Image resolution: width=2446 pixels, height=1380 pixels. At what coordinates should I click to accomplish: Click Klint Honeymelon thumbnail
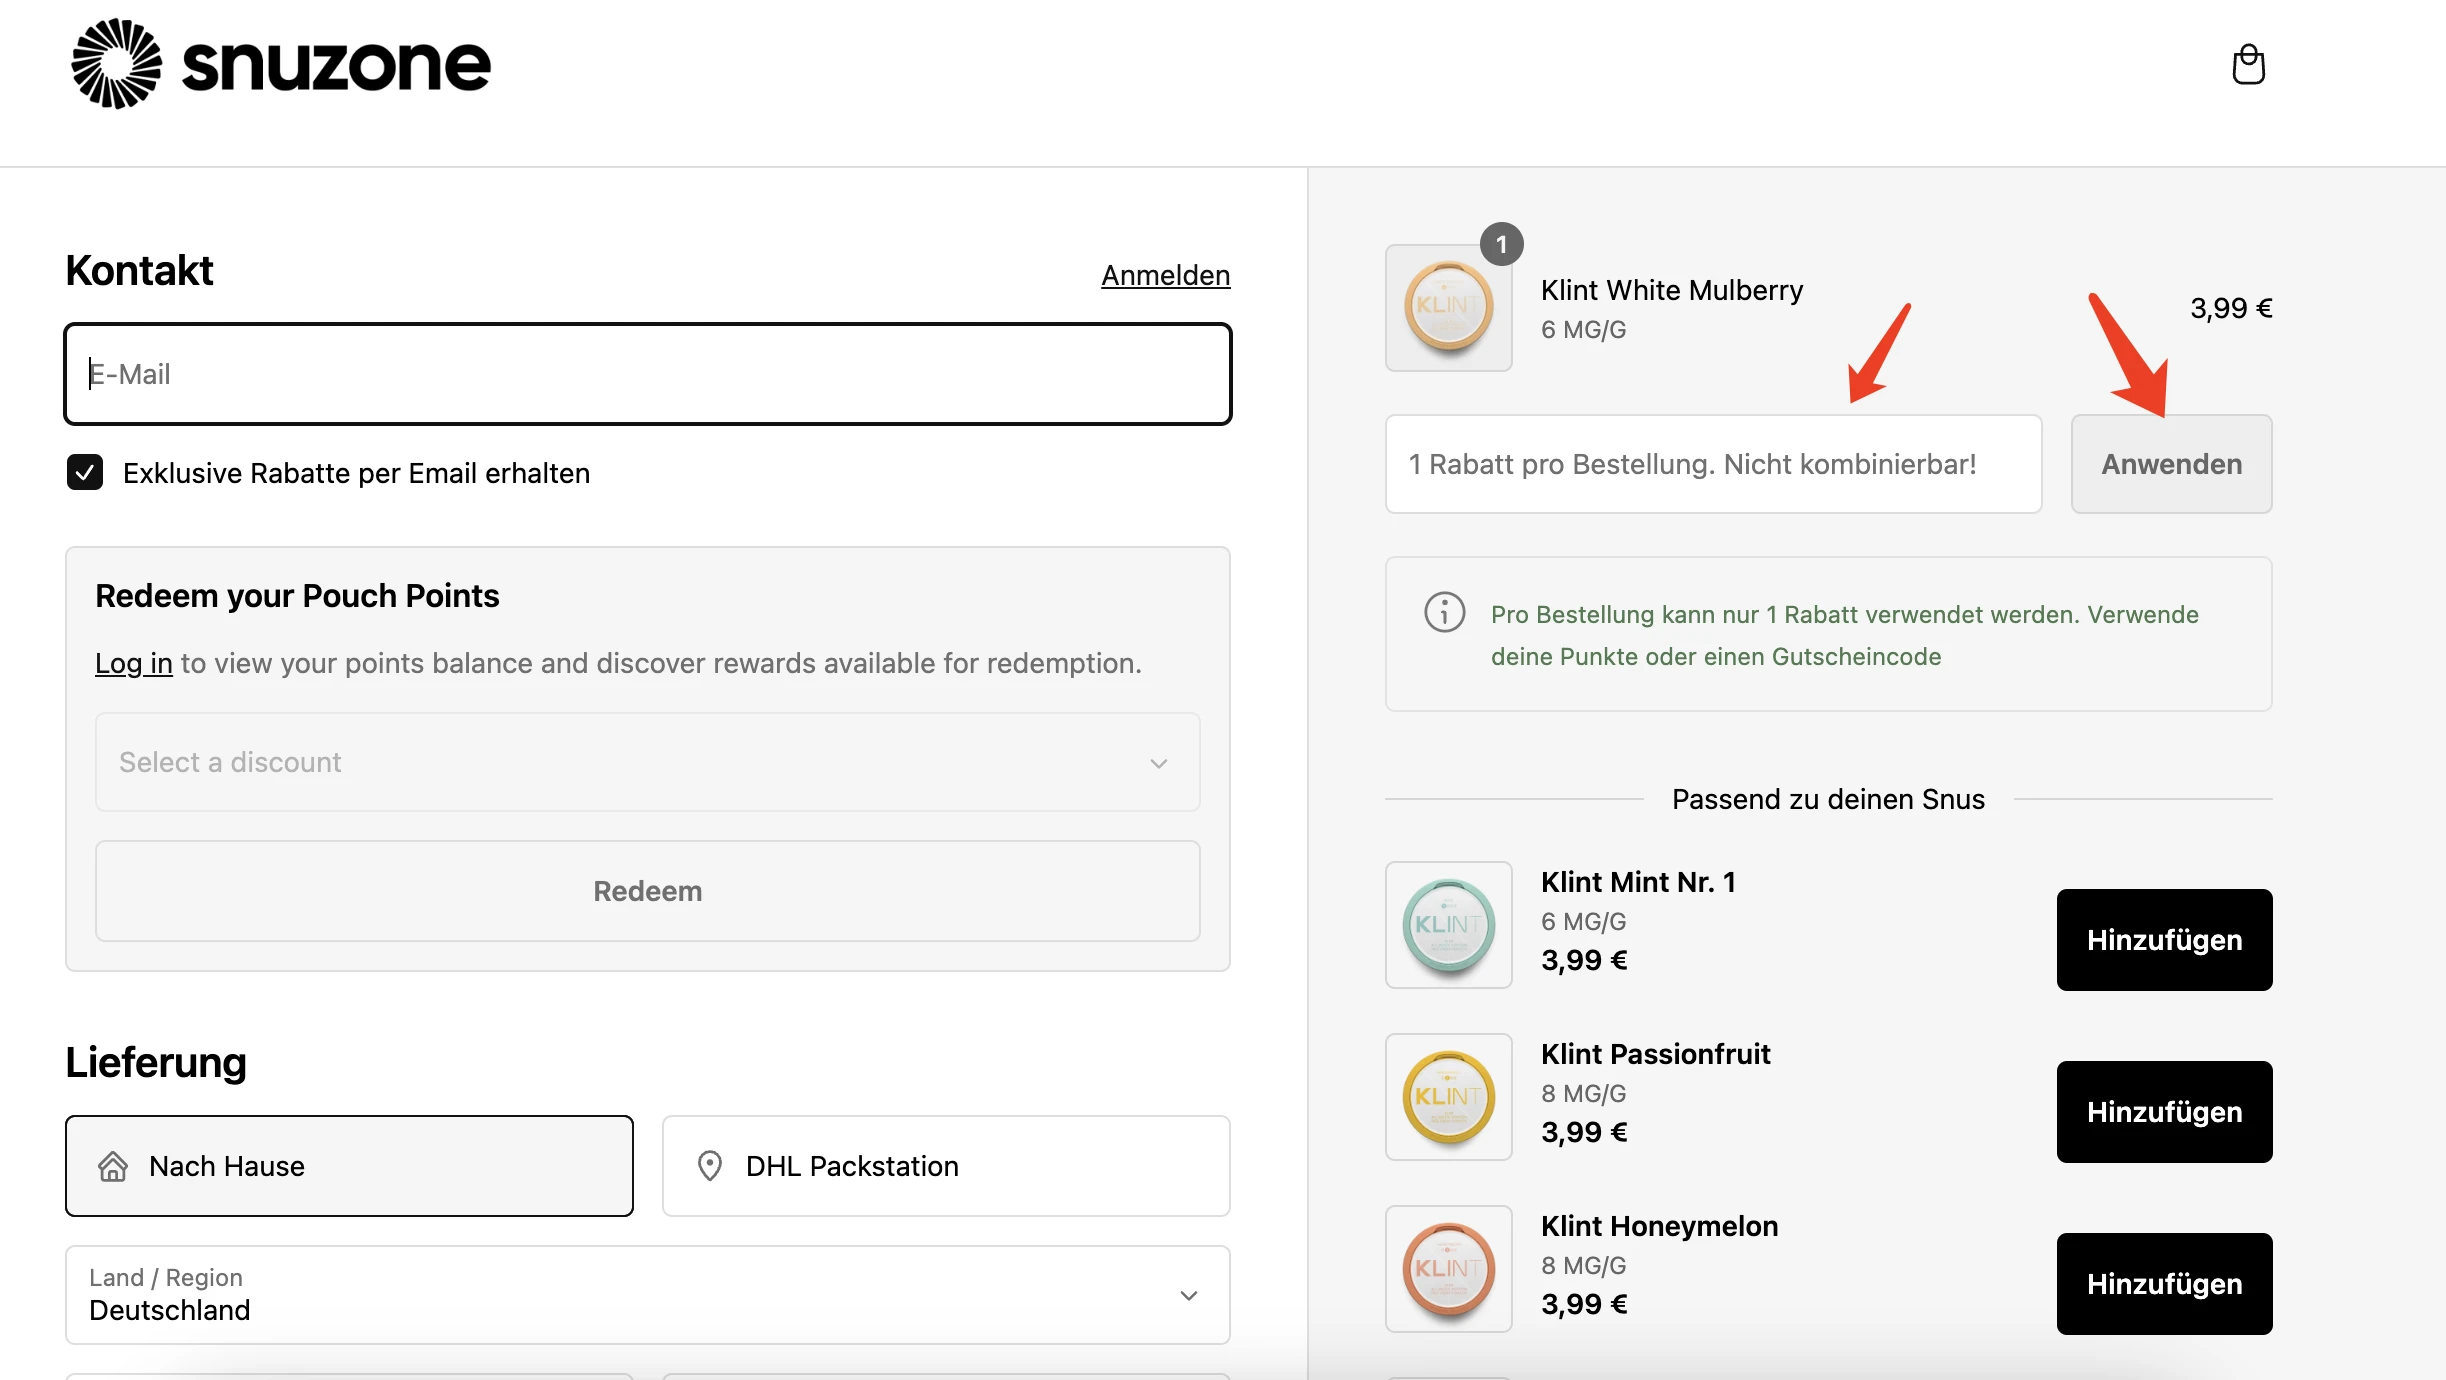1448,1269
